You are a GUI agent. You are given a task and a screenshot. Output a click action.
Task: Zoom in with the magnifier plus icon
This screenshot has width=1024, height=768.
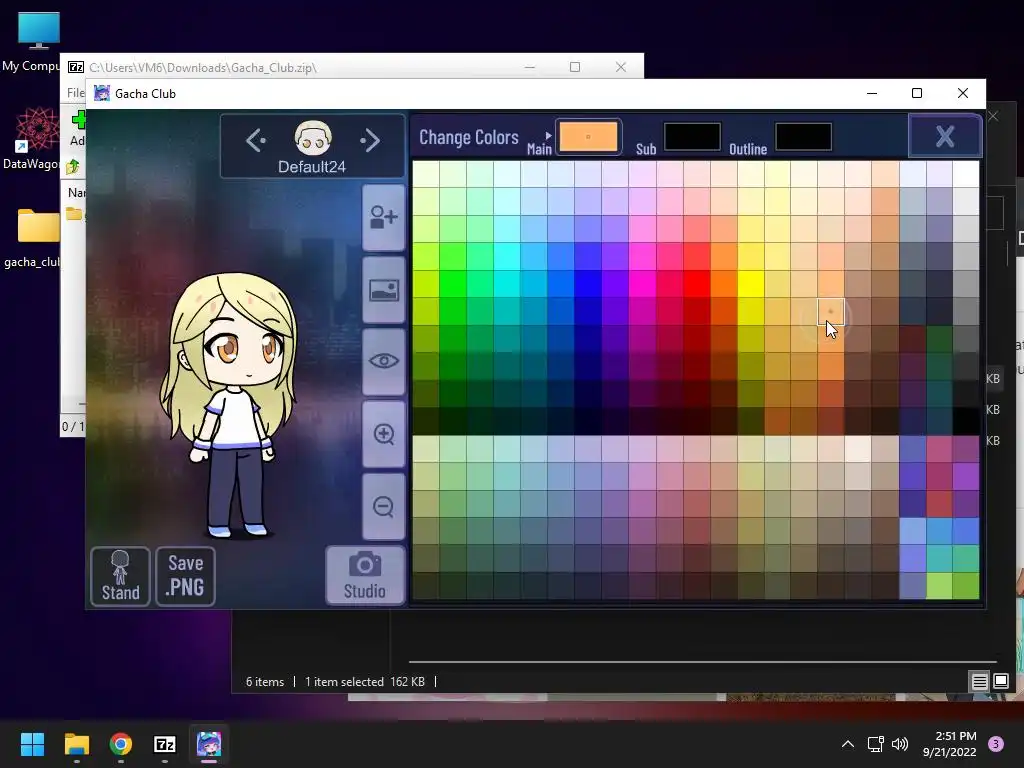point(384,434)
